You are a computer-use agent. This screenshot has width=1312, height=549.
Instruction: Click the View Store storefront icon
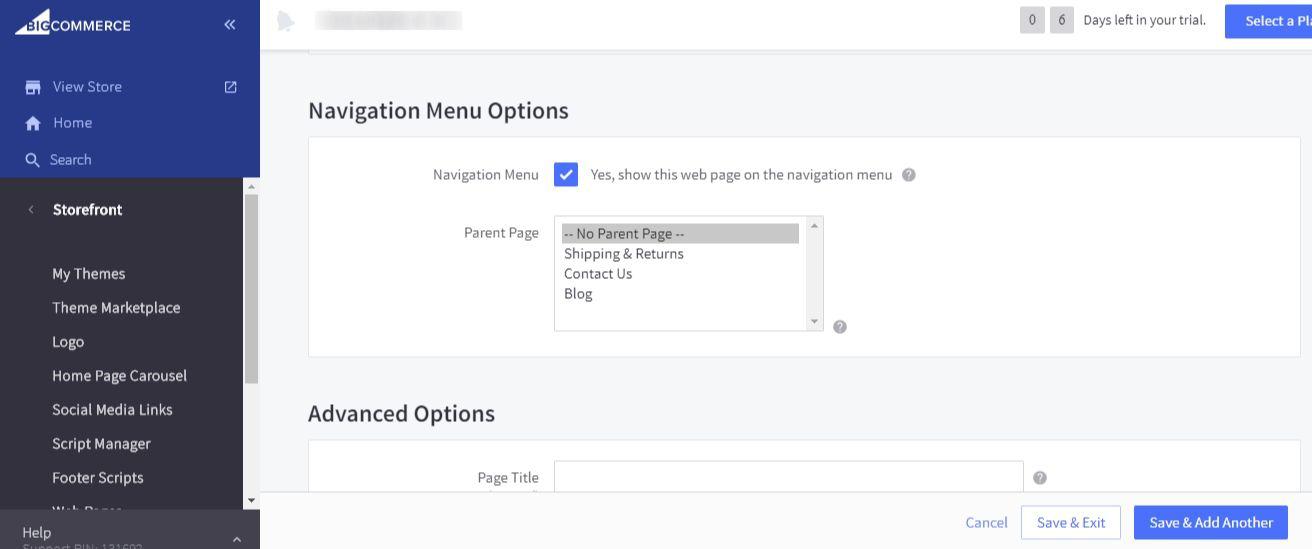coord(33,87)
